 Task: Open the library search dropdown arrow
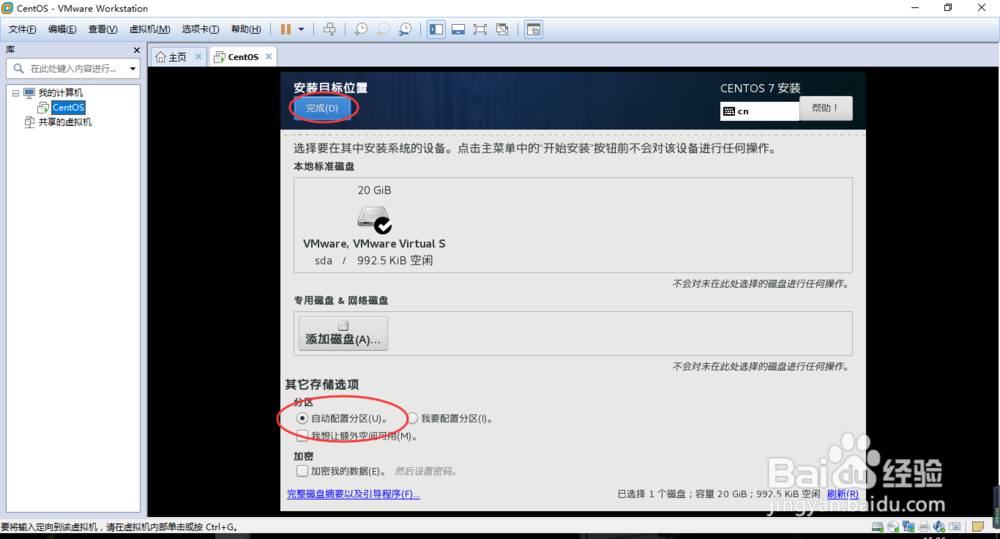click(133, 68)
